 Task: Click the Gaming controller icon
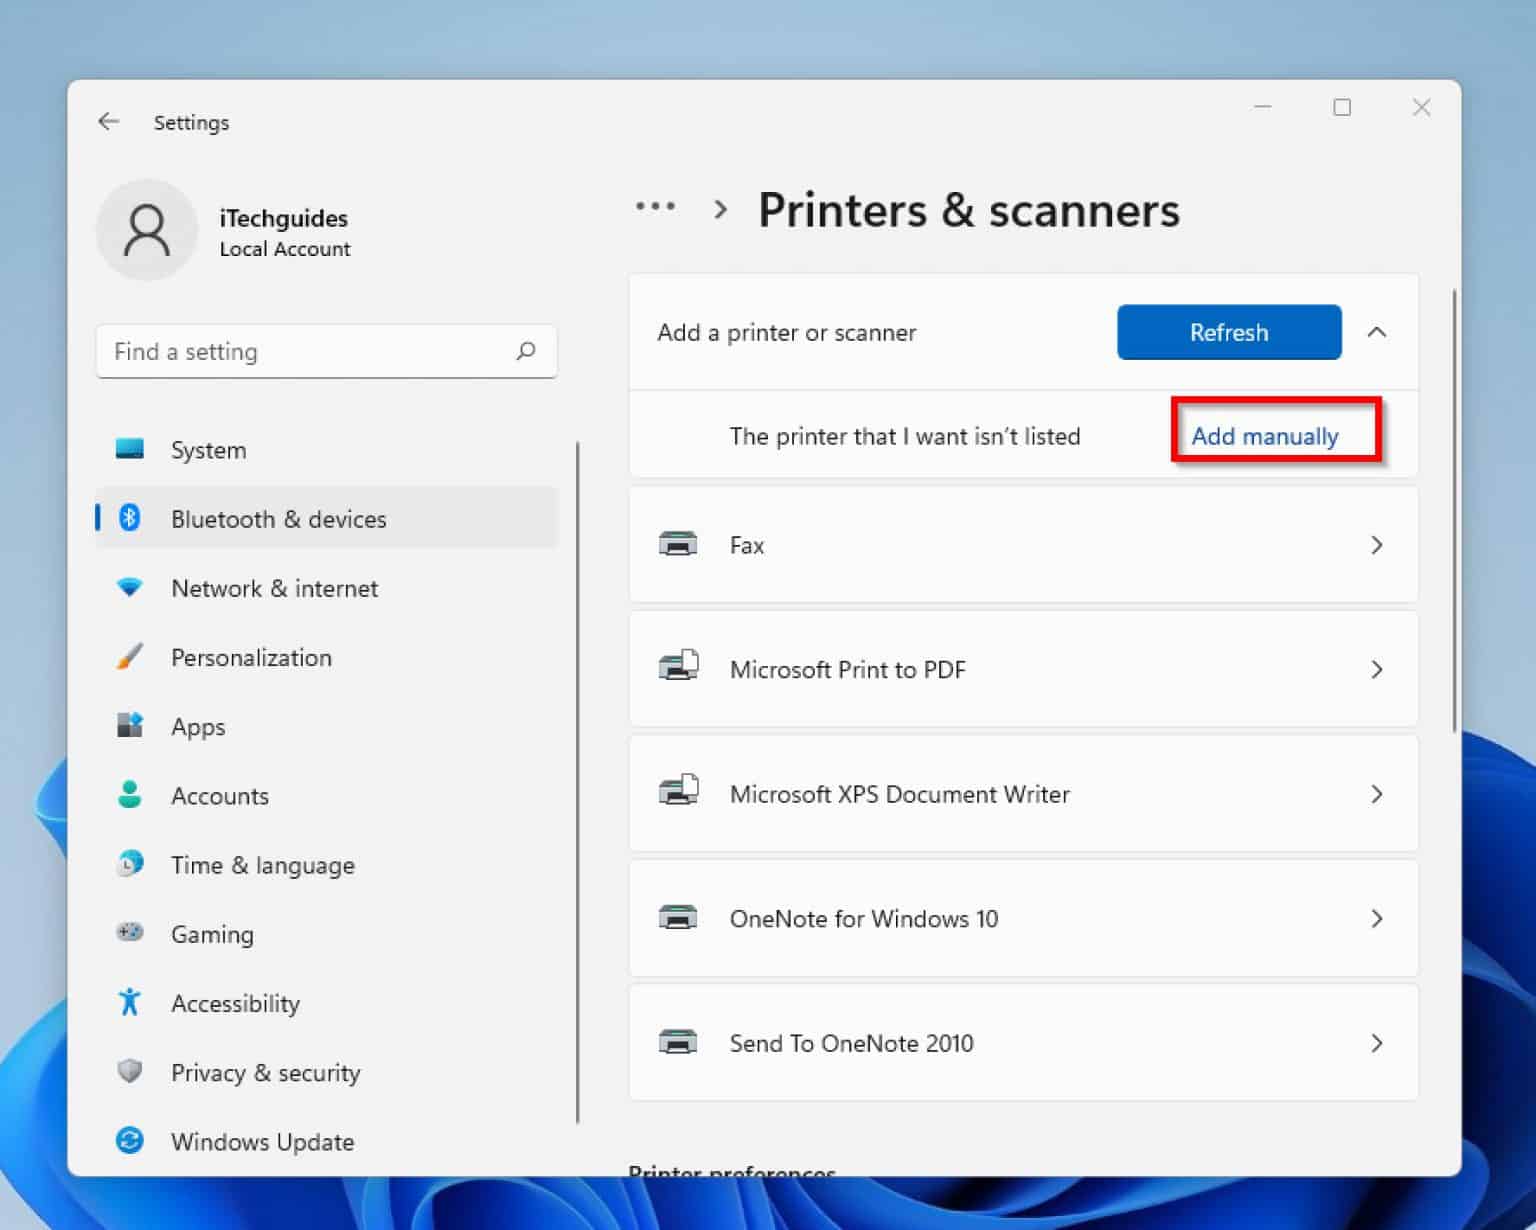130,933
